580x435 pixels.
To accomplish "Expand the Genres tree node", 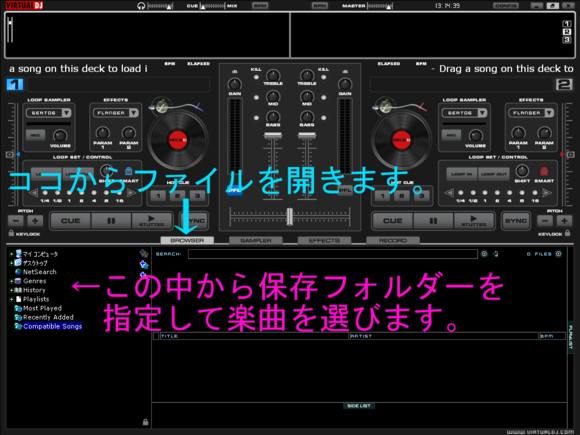I will 11,281.
